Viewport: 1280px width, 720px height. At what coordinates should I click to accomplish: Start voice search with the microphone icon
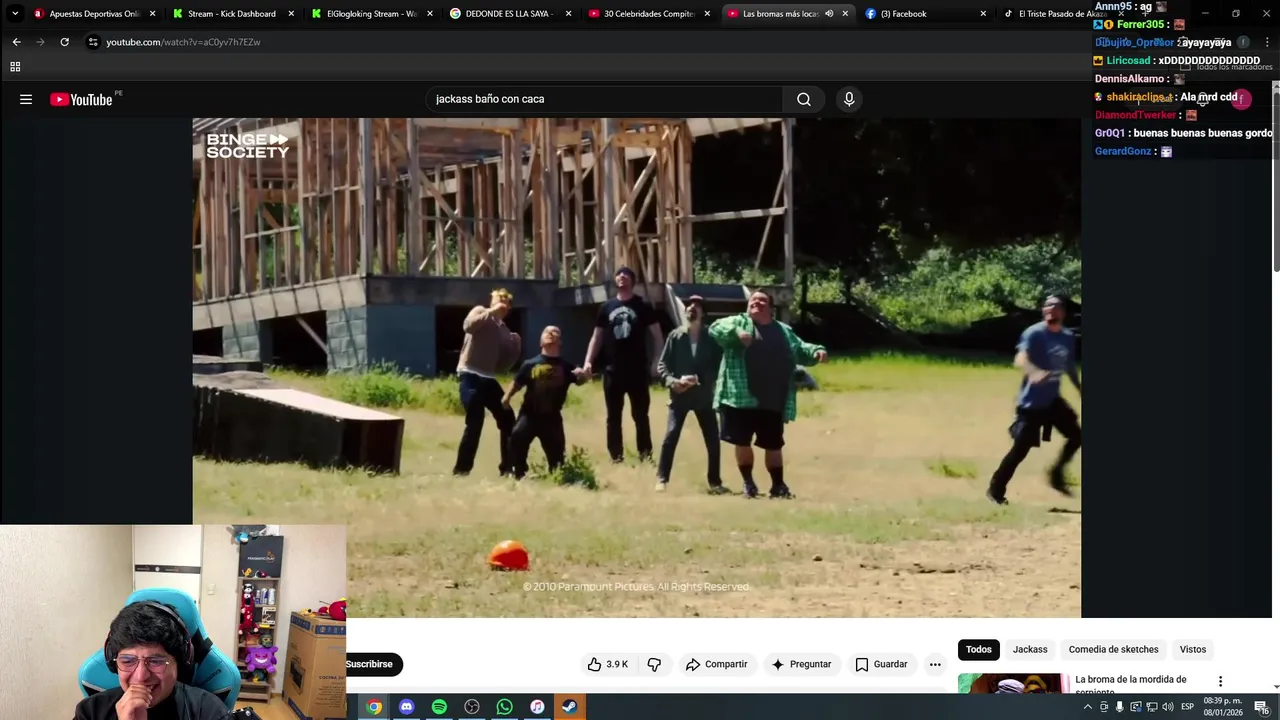coord(849,99)
